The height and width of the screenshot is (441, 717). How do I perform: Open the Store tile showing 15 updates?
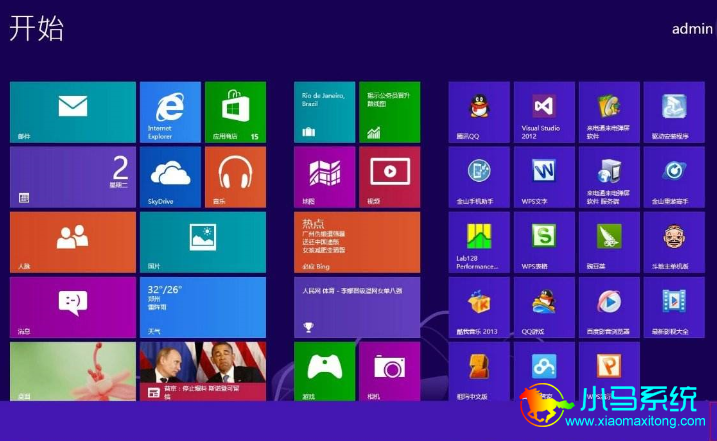point(235,112)
